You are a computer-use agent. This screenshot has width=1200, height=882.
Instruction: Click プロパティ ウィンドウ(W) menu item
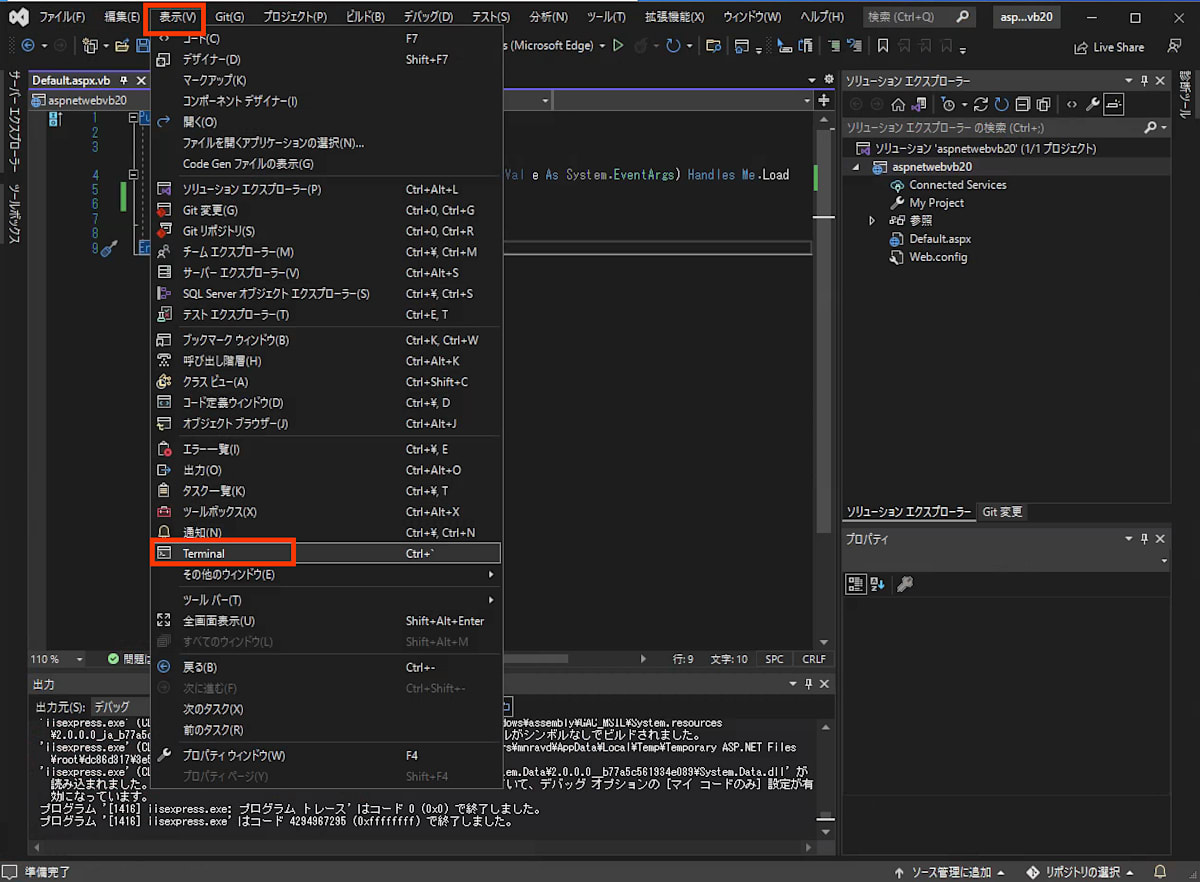point(326,755)
